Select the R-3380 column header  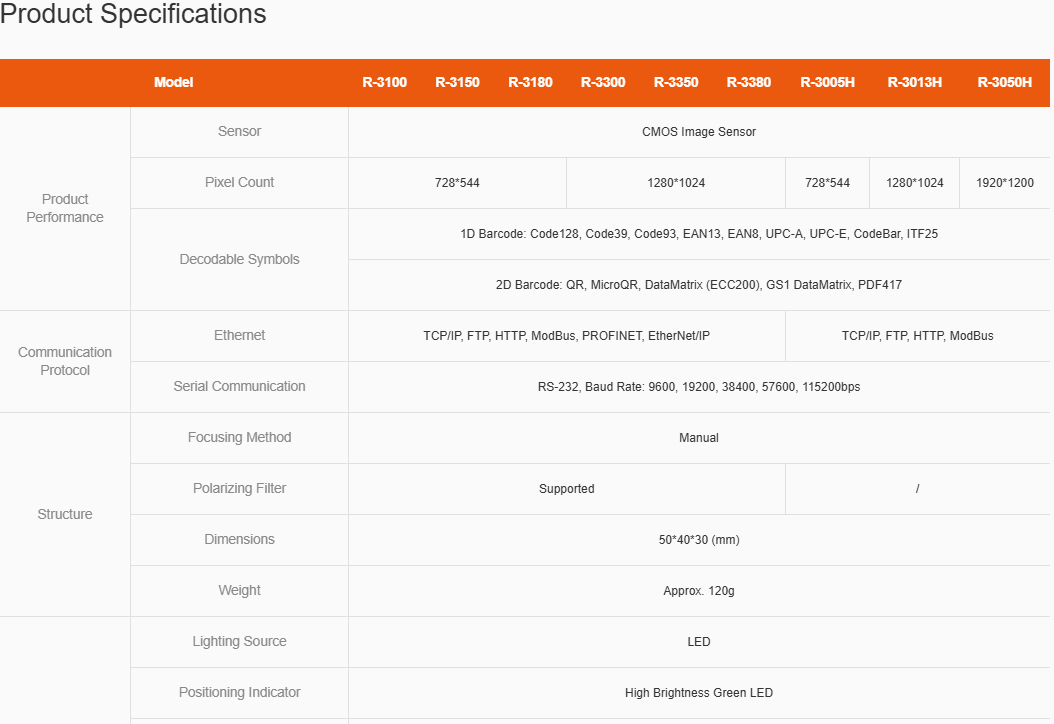[749, 82]
